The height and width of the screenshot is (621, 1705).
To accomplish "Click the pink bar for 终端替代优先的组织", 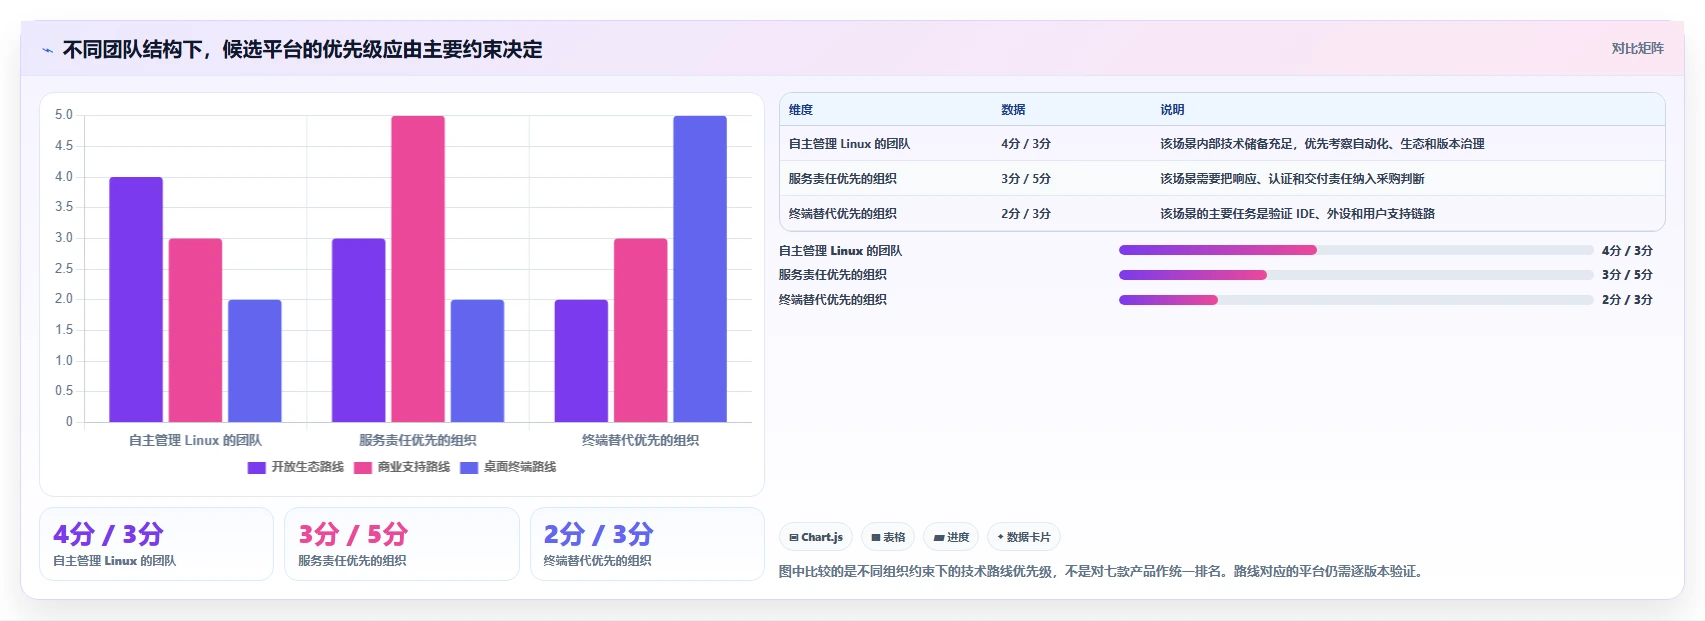I will (x=640, y=330).
